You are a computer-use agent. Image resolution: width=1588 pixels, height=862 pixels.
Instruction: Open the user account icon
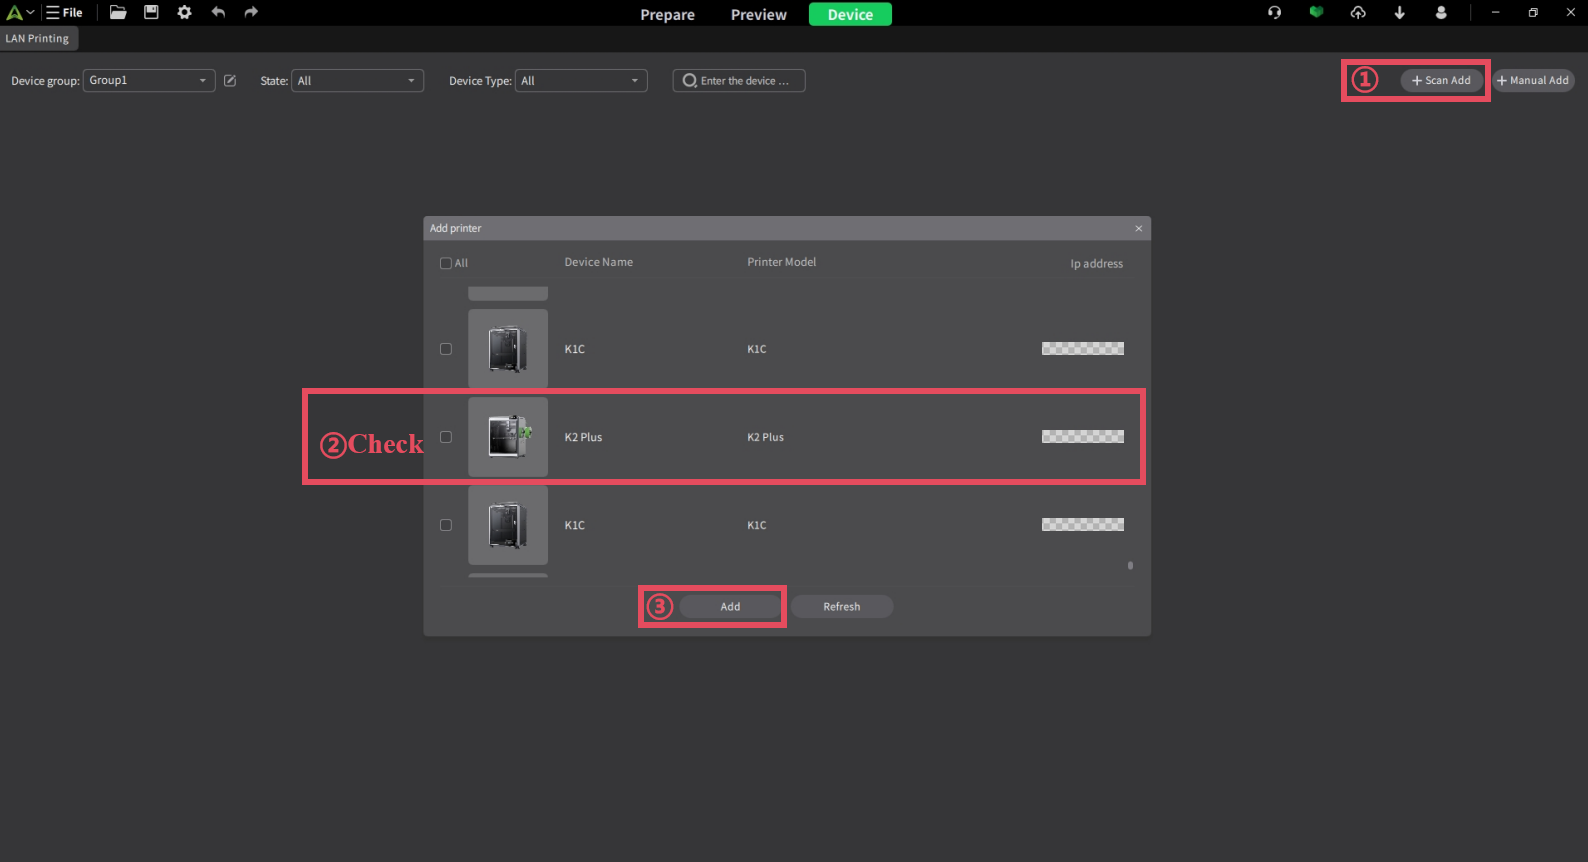coord(1441,13)
